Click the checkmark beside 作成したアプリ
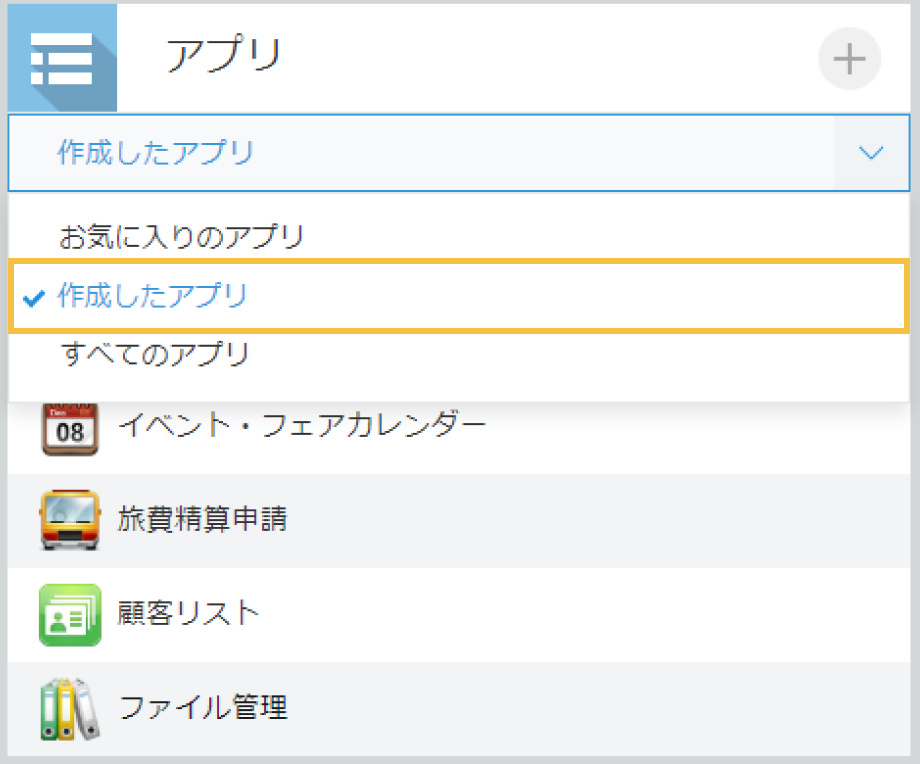 (35, 296)
